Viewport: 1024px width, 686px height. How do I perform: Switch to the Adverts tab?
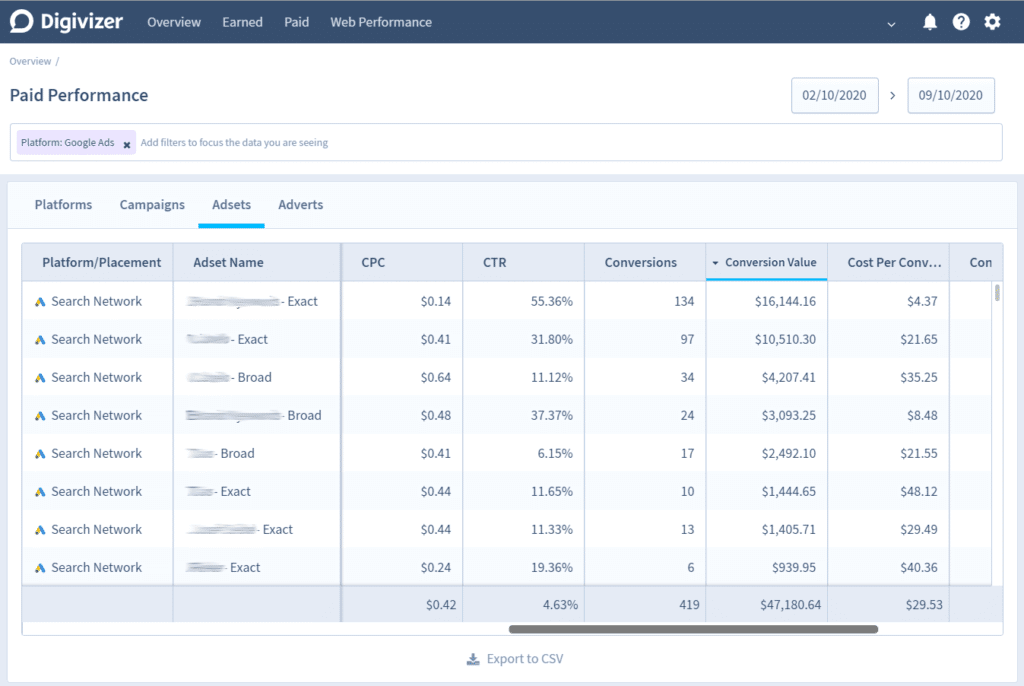(300, 205)
